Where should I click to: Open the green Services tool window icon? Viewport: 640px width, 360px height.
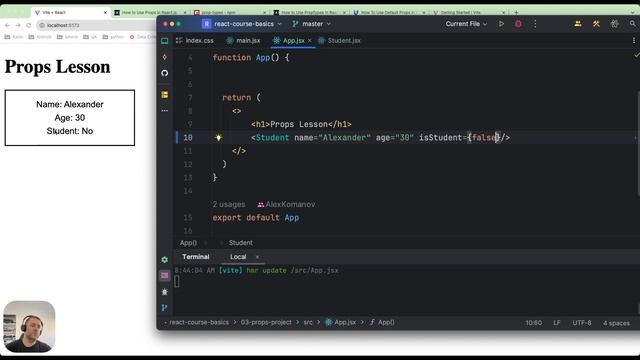pos(164,260)
